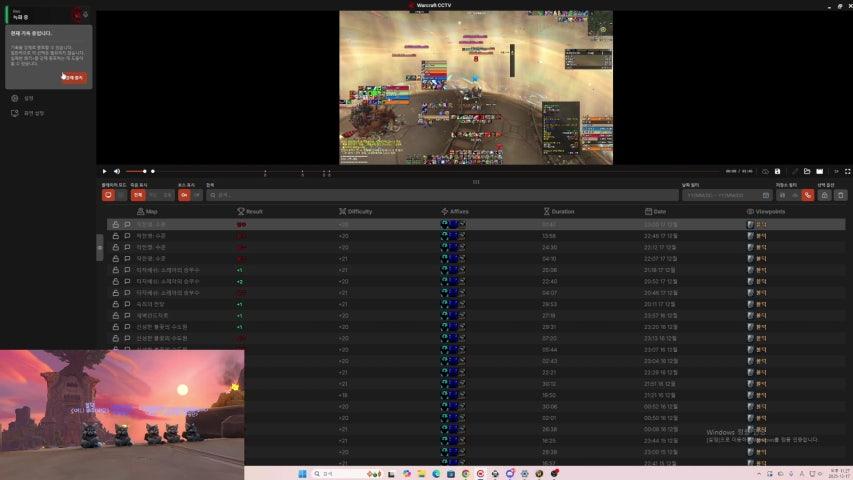Toggle the red phone filter button
853x480 pixels.
tap(807, 195)
